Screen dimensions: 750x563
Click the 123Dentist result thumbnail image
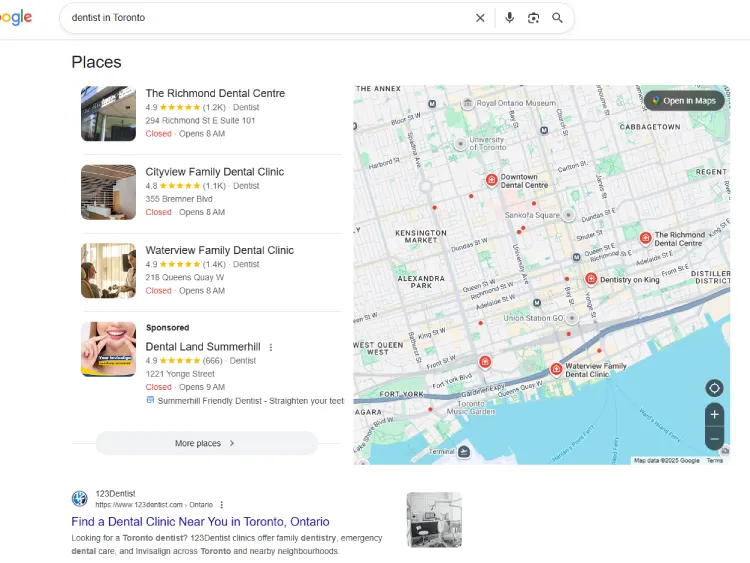pyautogui.click(x=434, y=520)
